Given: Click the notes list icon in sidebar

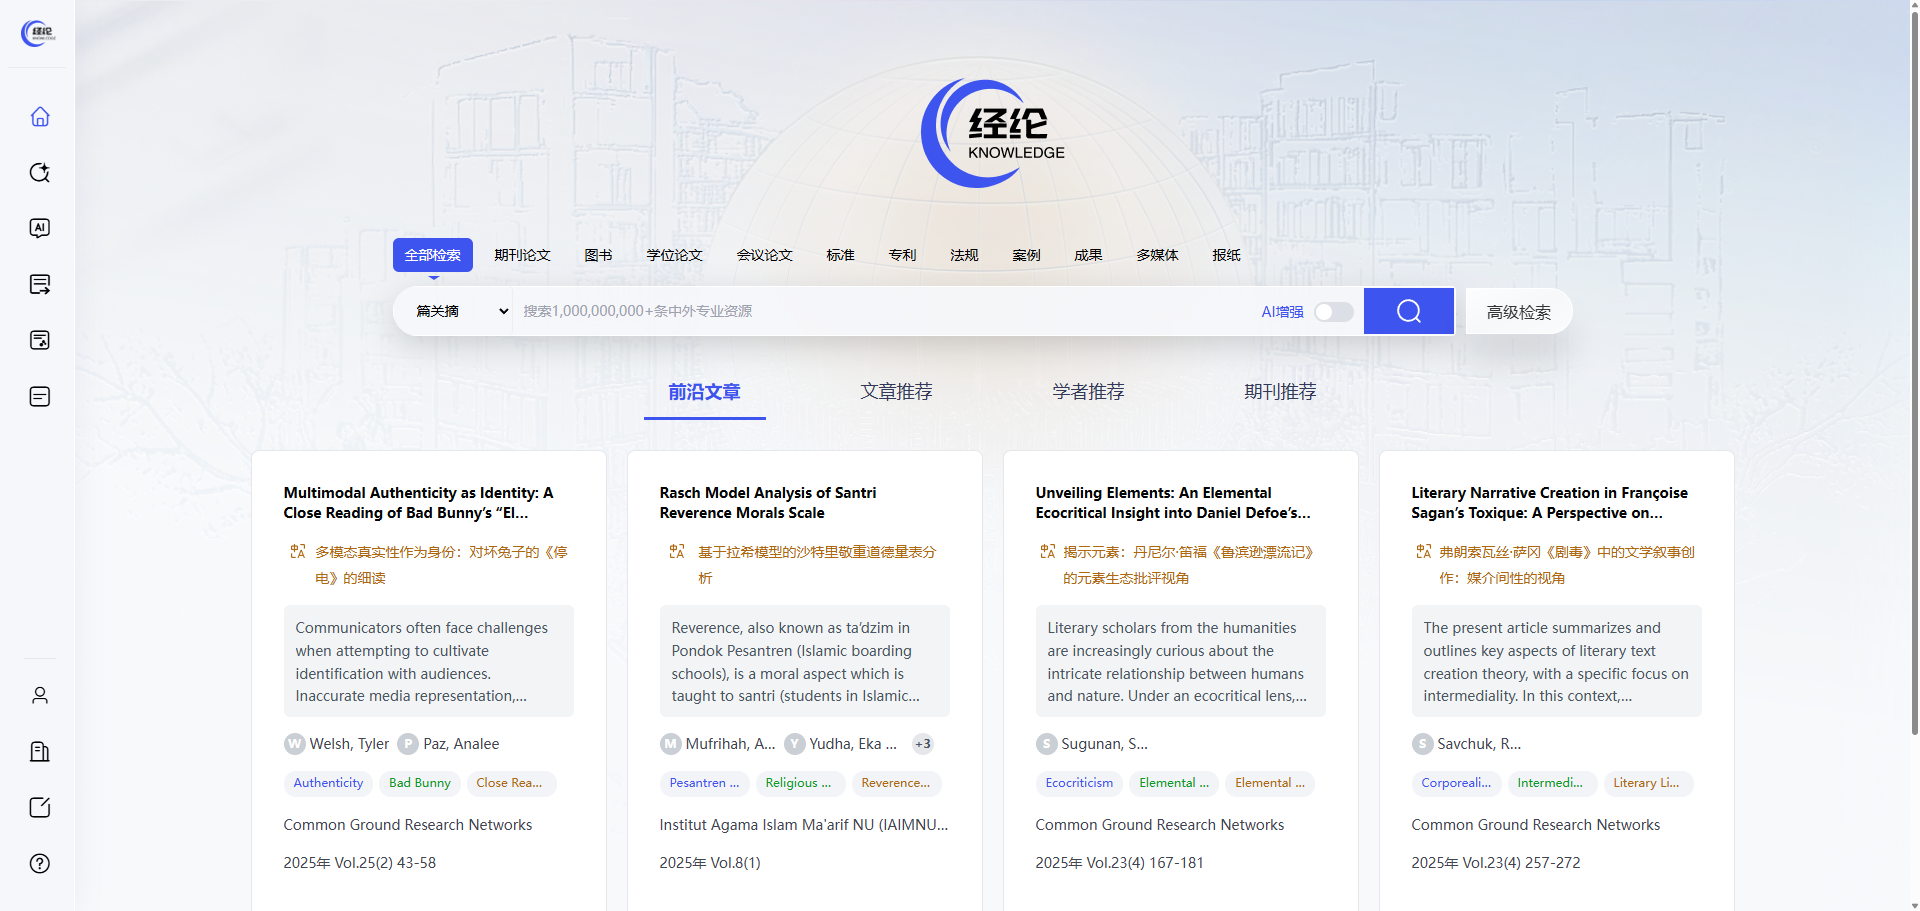Looking at the screenshot, I should [39, 396].
